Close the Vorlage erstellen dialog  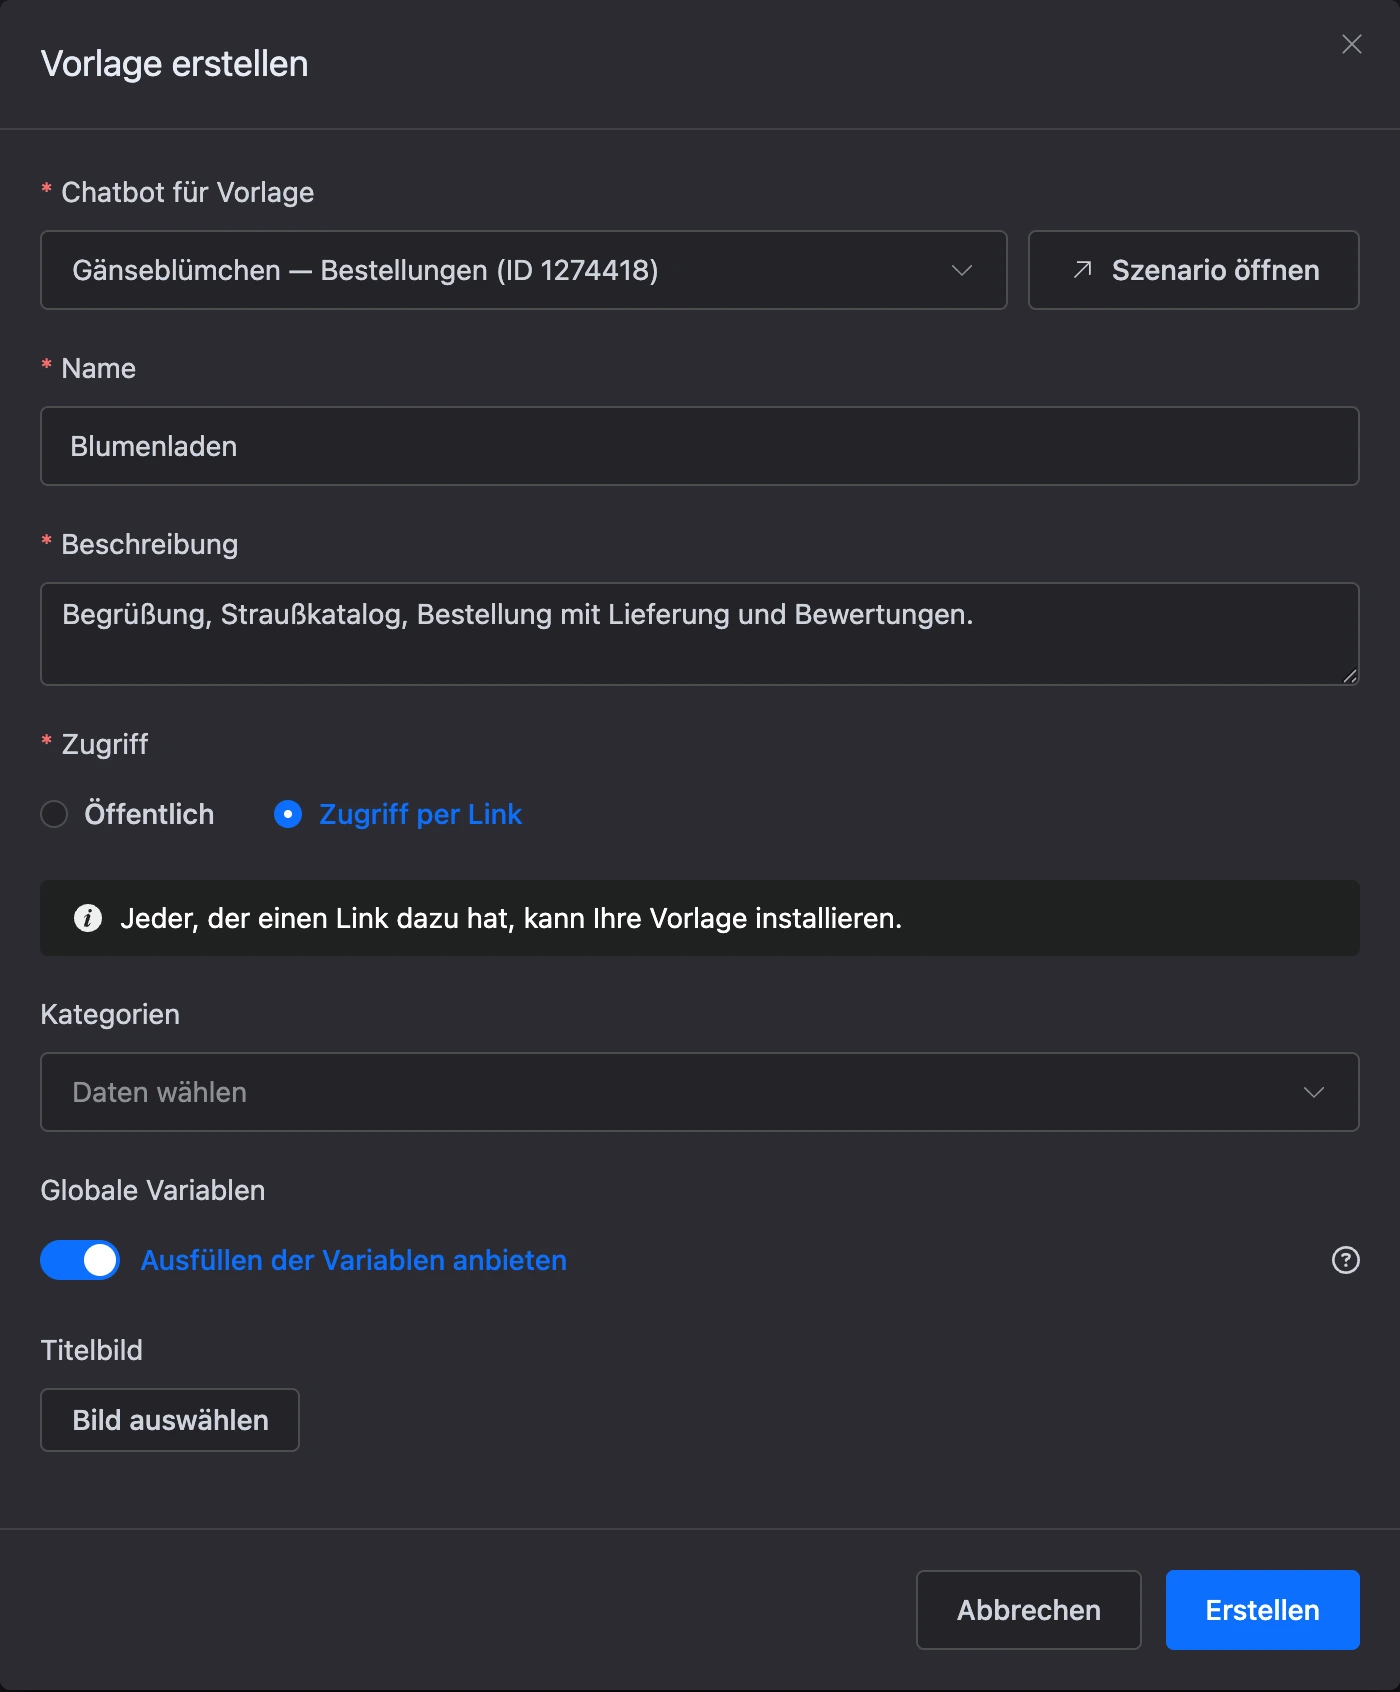[1351, 44]
